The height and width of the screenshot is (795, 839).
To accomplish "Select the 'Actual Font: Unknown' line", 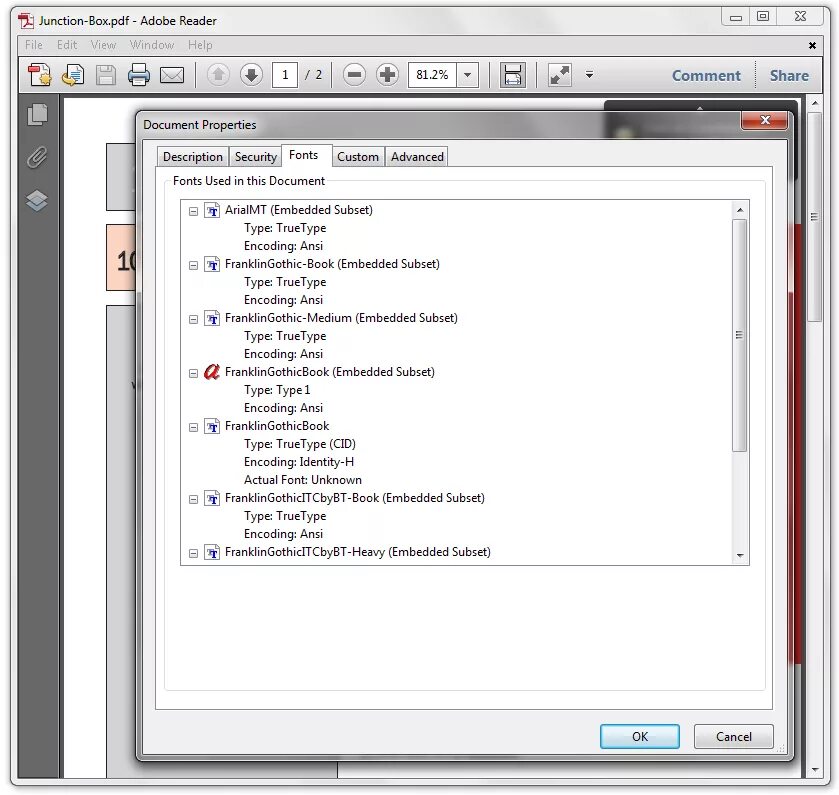I will 303,480.
